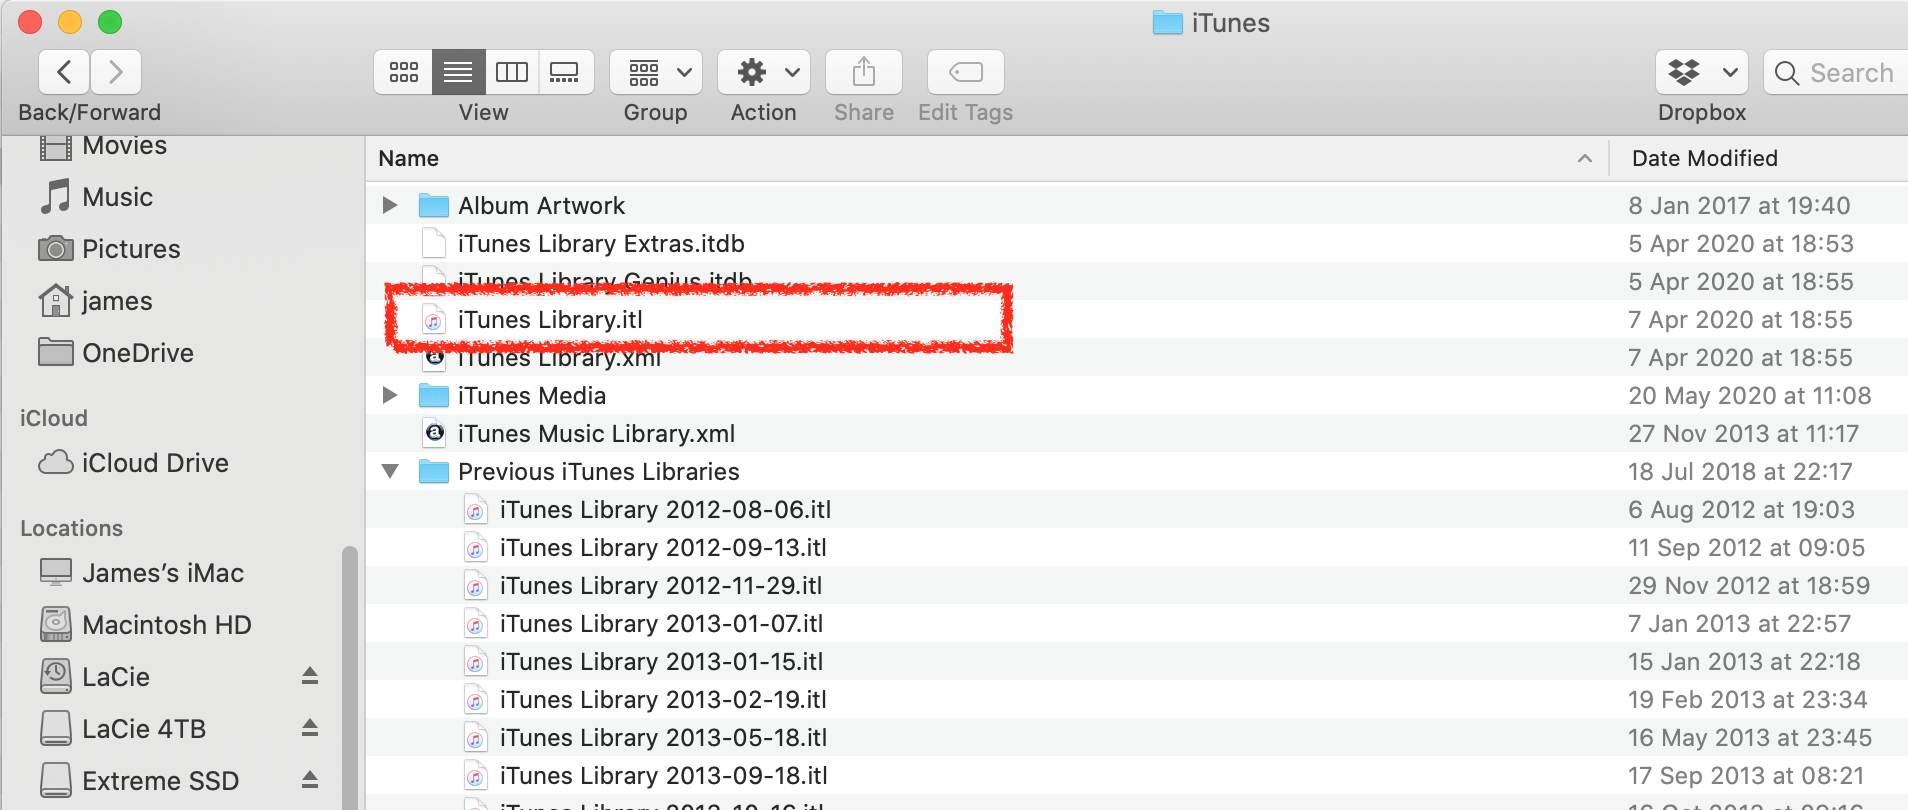Click the Share toolbar button
This screenshot has height=810, width=1908.
pos(864,72)
